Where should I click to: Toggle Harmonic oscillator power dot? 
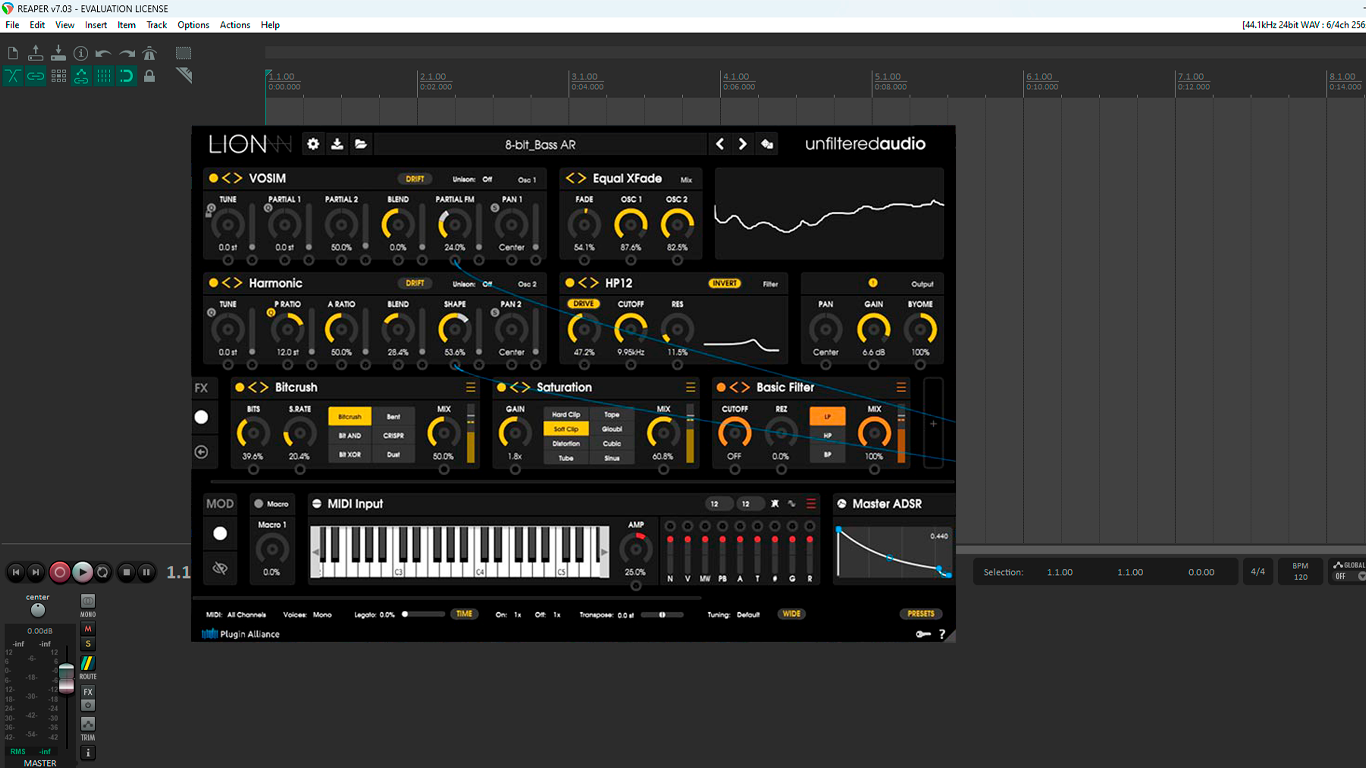click(213, 283)
